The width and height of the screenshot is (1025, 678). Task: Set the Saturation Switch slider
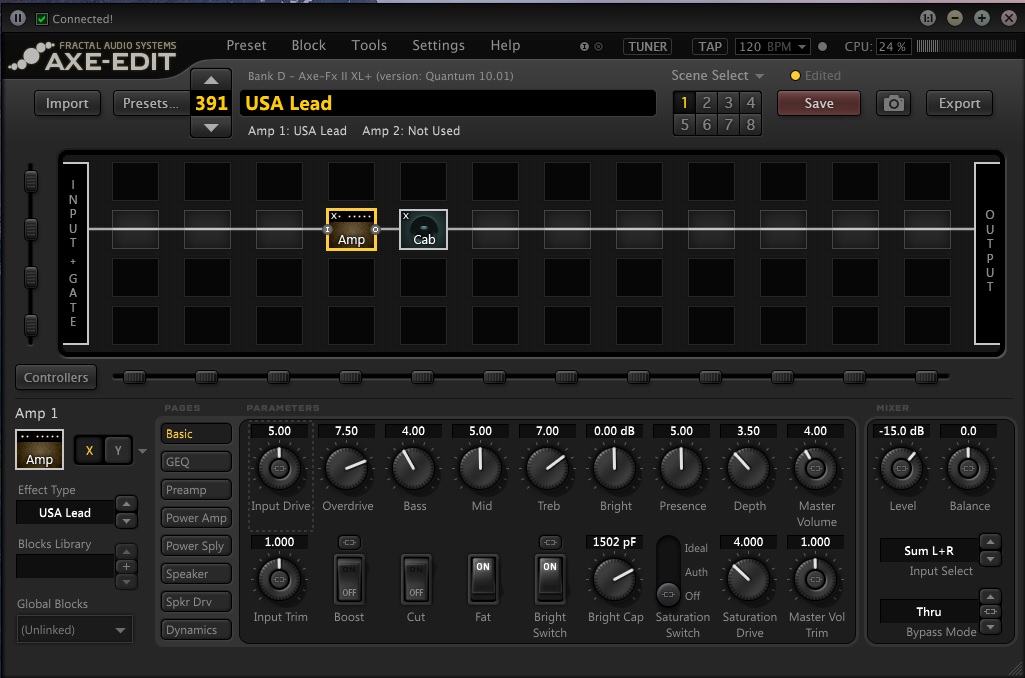[668, 571]
